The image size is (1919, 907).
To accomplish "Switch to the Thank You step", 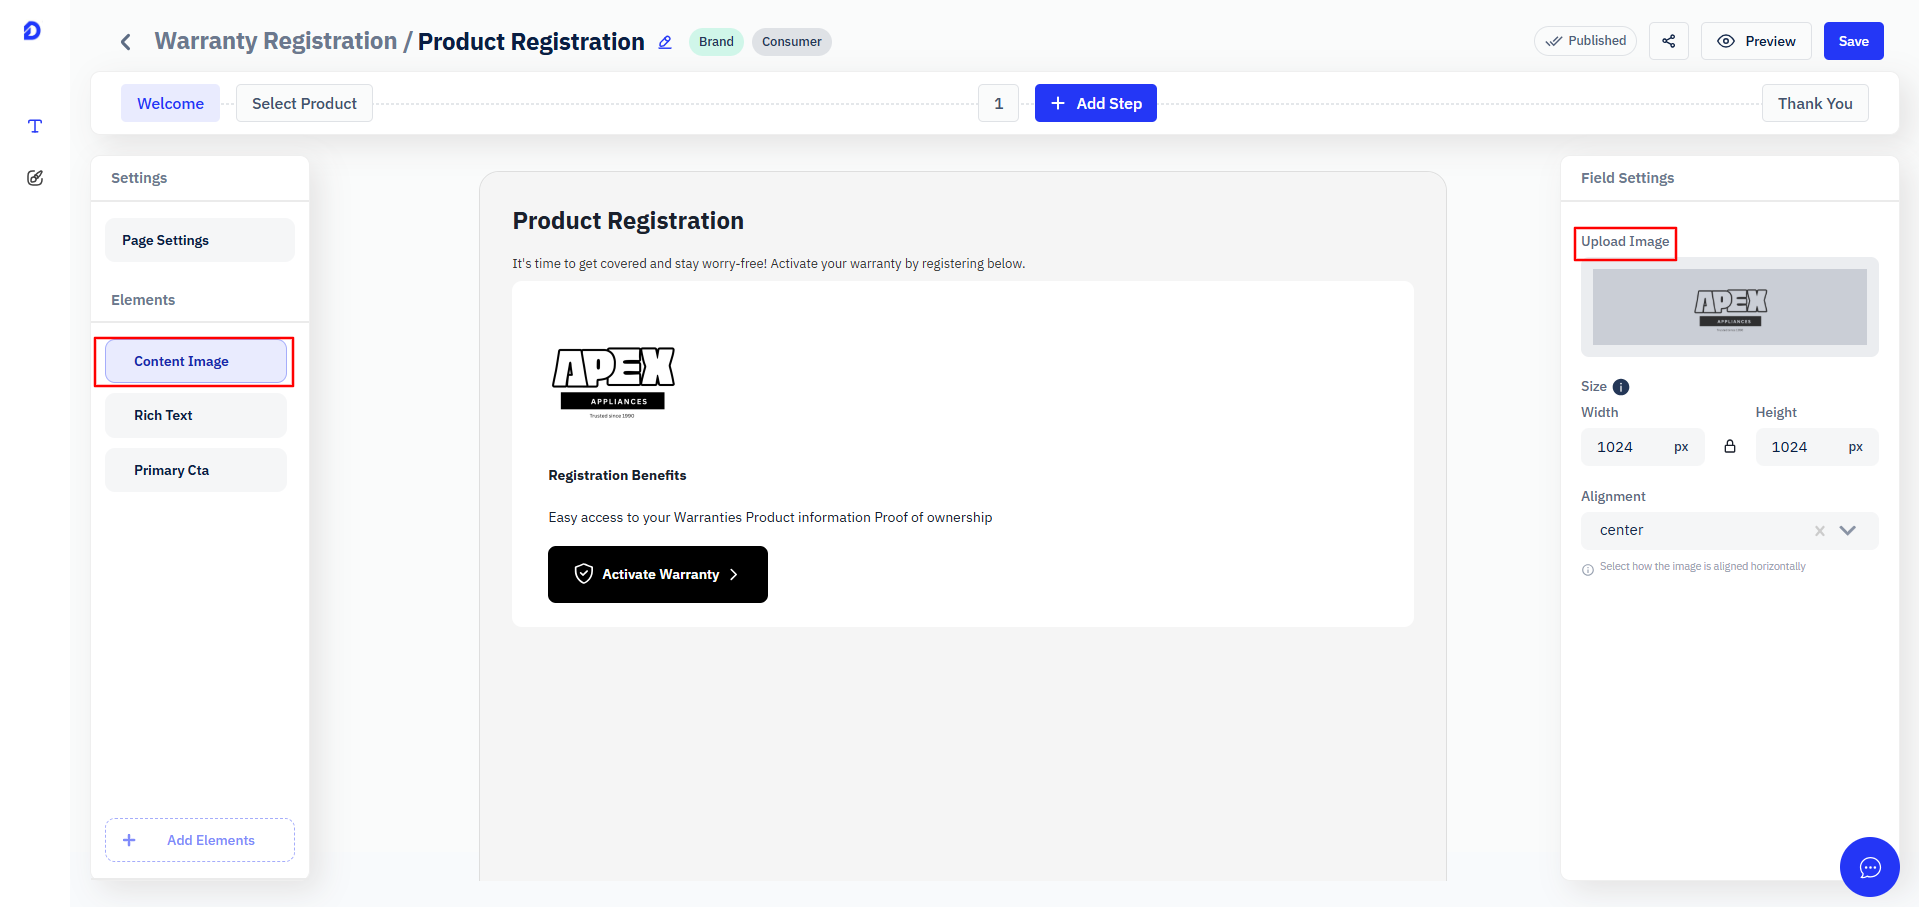I will [x=1815, y=103].
